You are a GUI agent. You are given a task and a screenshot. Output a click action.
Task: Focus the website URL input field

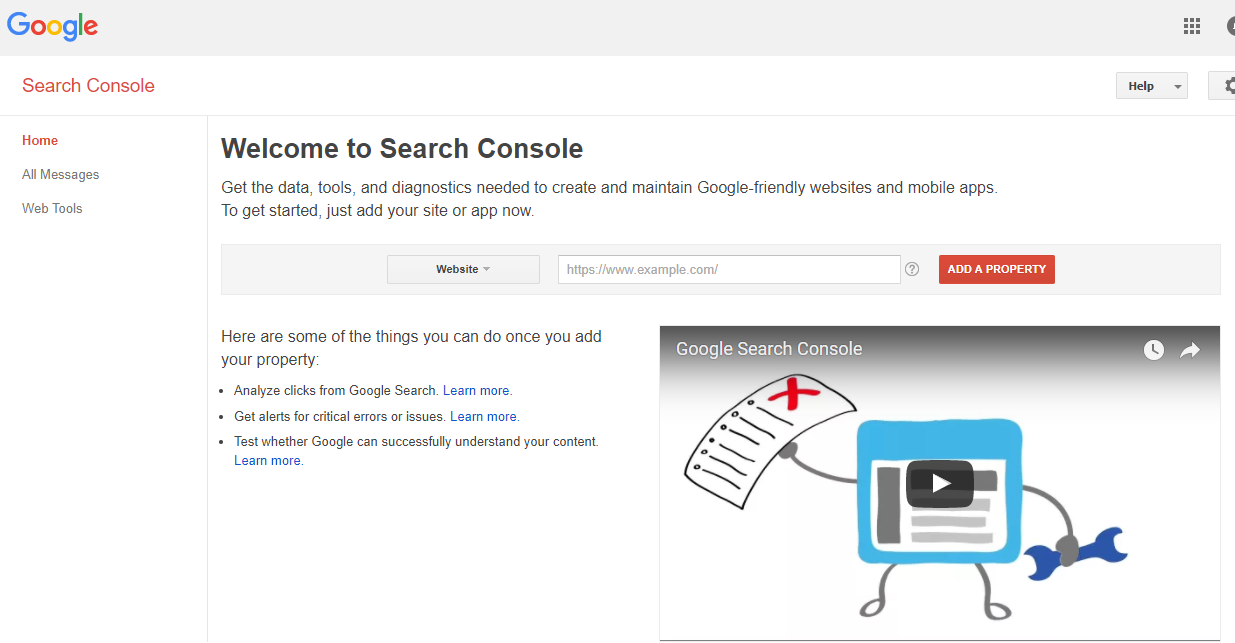tap(729, 270)
